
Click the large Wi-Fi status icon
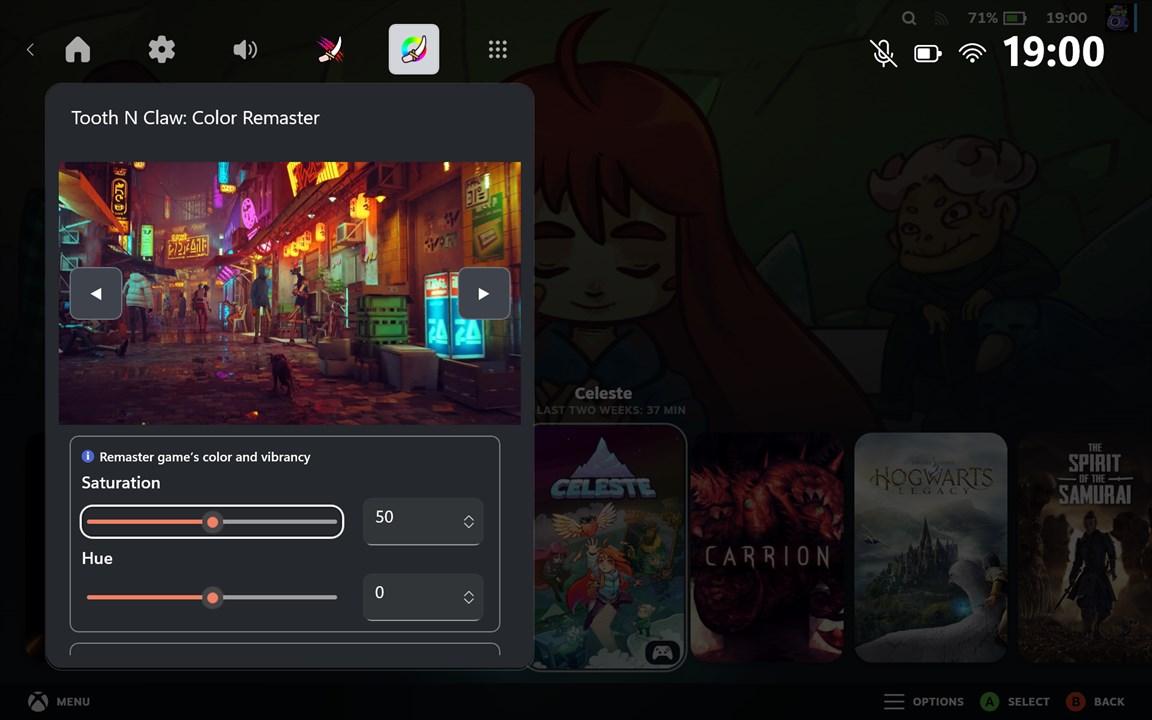tap(972, 53)
